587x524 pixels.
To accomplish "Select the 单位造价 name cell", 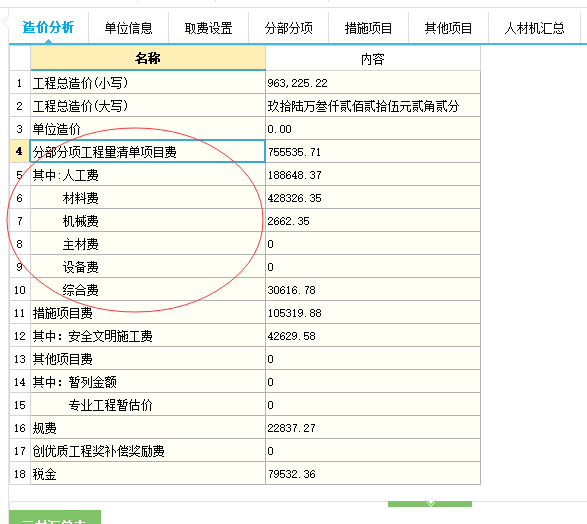I will pos(148,129).
